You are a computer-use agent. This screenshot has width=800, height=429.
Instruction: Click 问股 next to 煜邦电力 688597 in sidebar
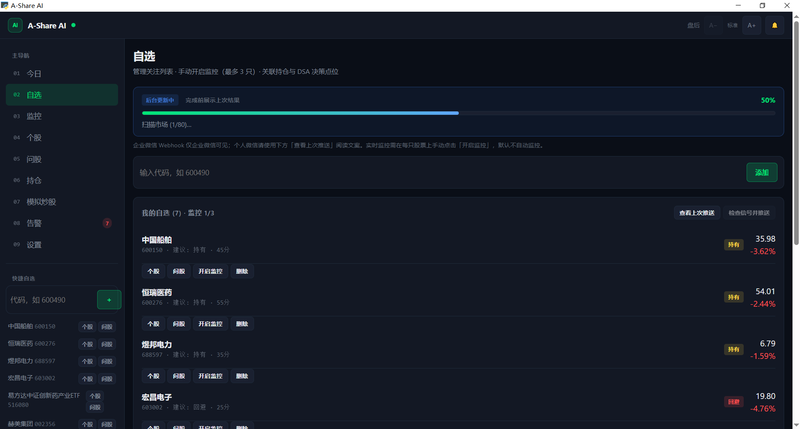tap(107, 362)
